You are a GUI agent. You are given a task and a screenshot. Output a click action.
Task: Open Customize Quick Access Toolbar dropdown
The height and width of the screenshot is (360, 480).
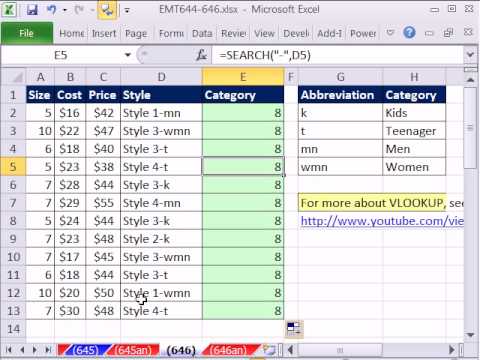click(x=127, y=10)
